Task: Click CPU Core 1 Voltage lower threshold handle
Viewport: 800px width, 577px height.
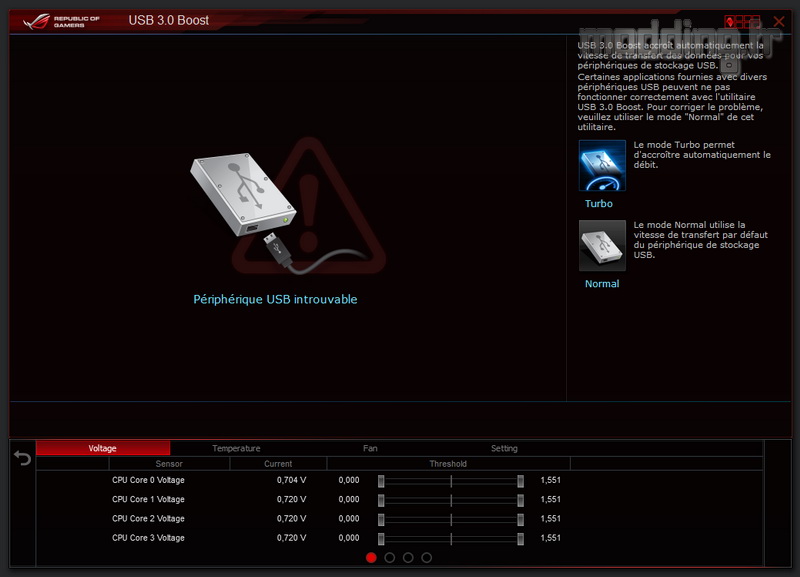Action: (x=381, y=500)
